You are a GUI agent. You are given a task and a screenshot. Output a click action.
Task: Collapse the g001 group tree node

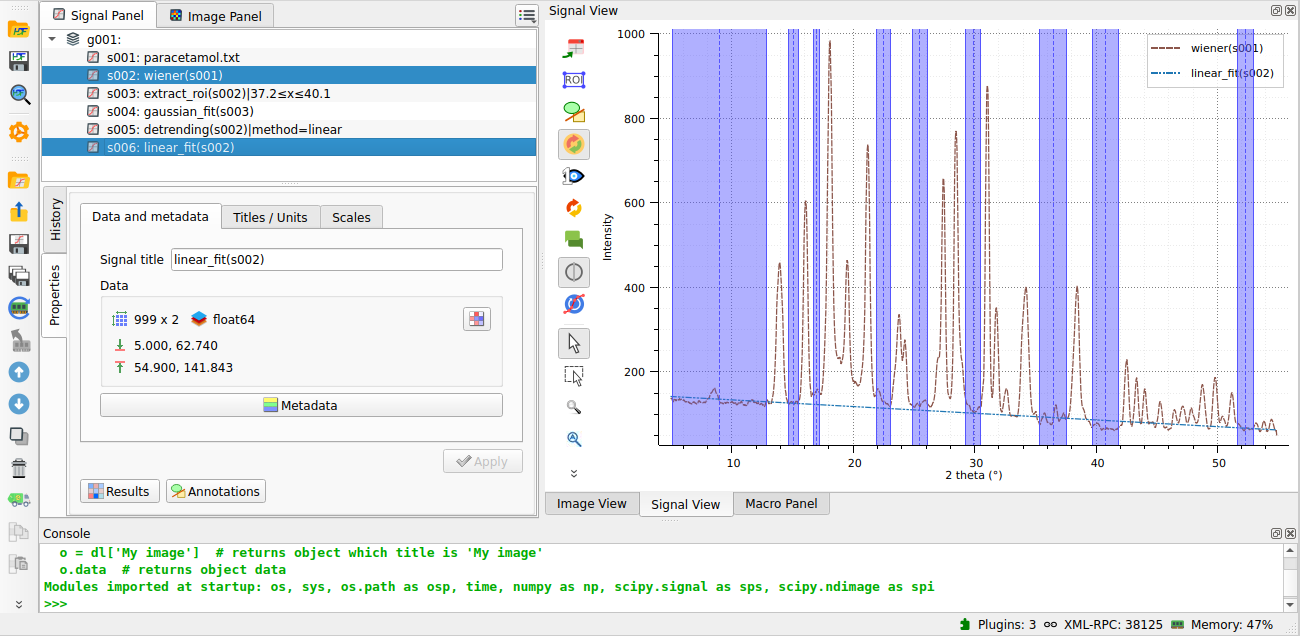[x=52, y=39]
